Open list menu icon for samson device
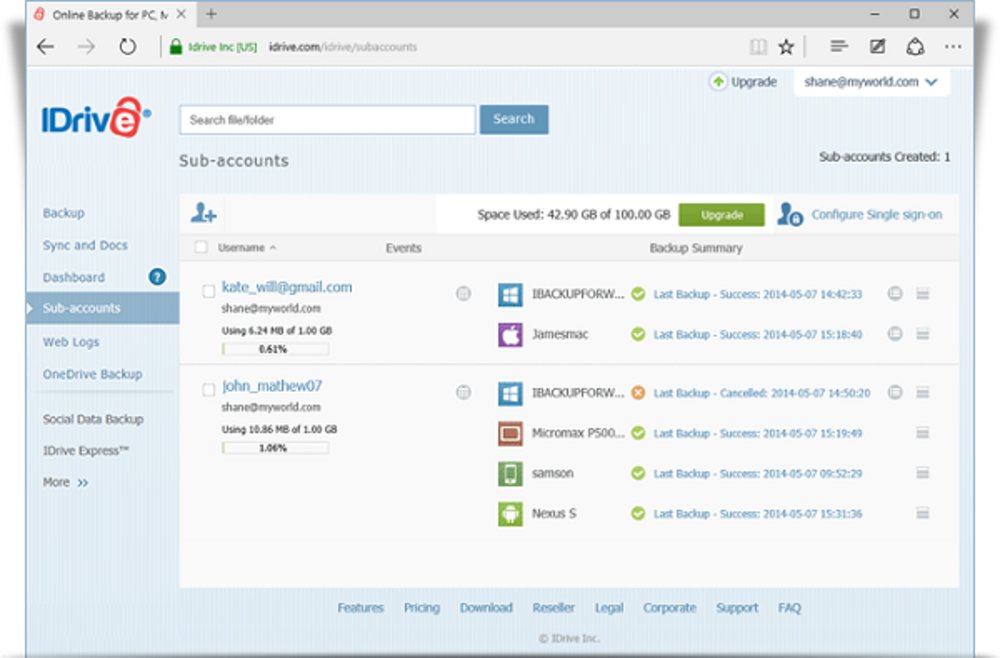The image size is (1000, 658). pos(922,473)
